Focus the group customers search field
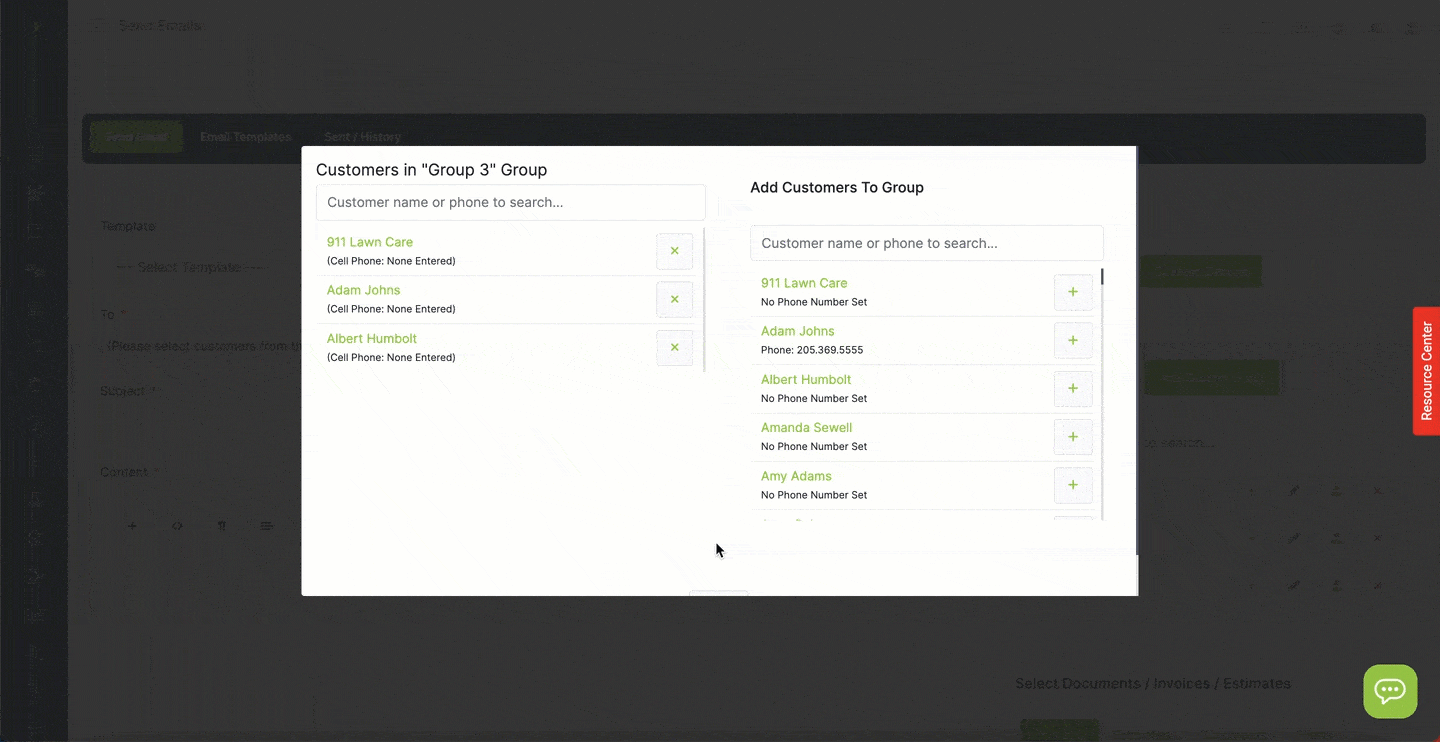Screen dimensions: 1440x742 click(511, 202)
